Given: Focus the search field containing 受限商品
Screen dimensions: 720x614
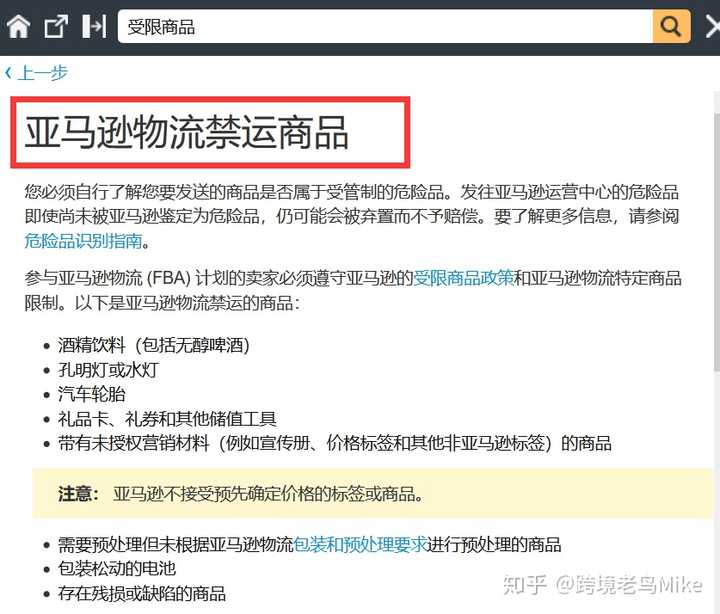Looking at the screenshot, I should tap(385, 27).
